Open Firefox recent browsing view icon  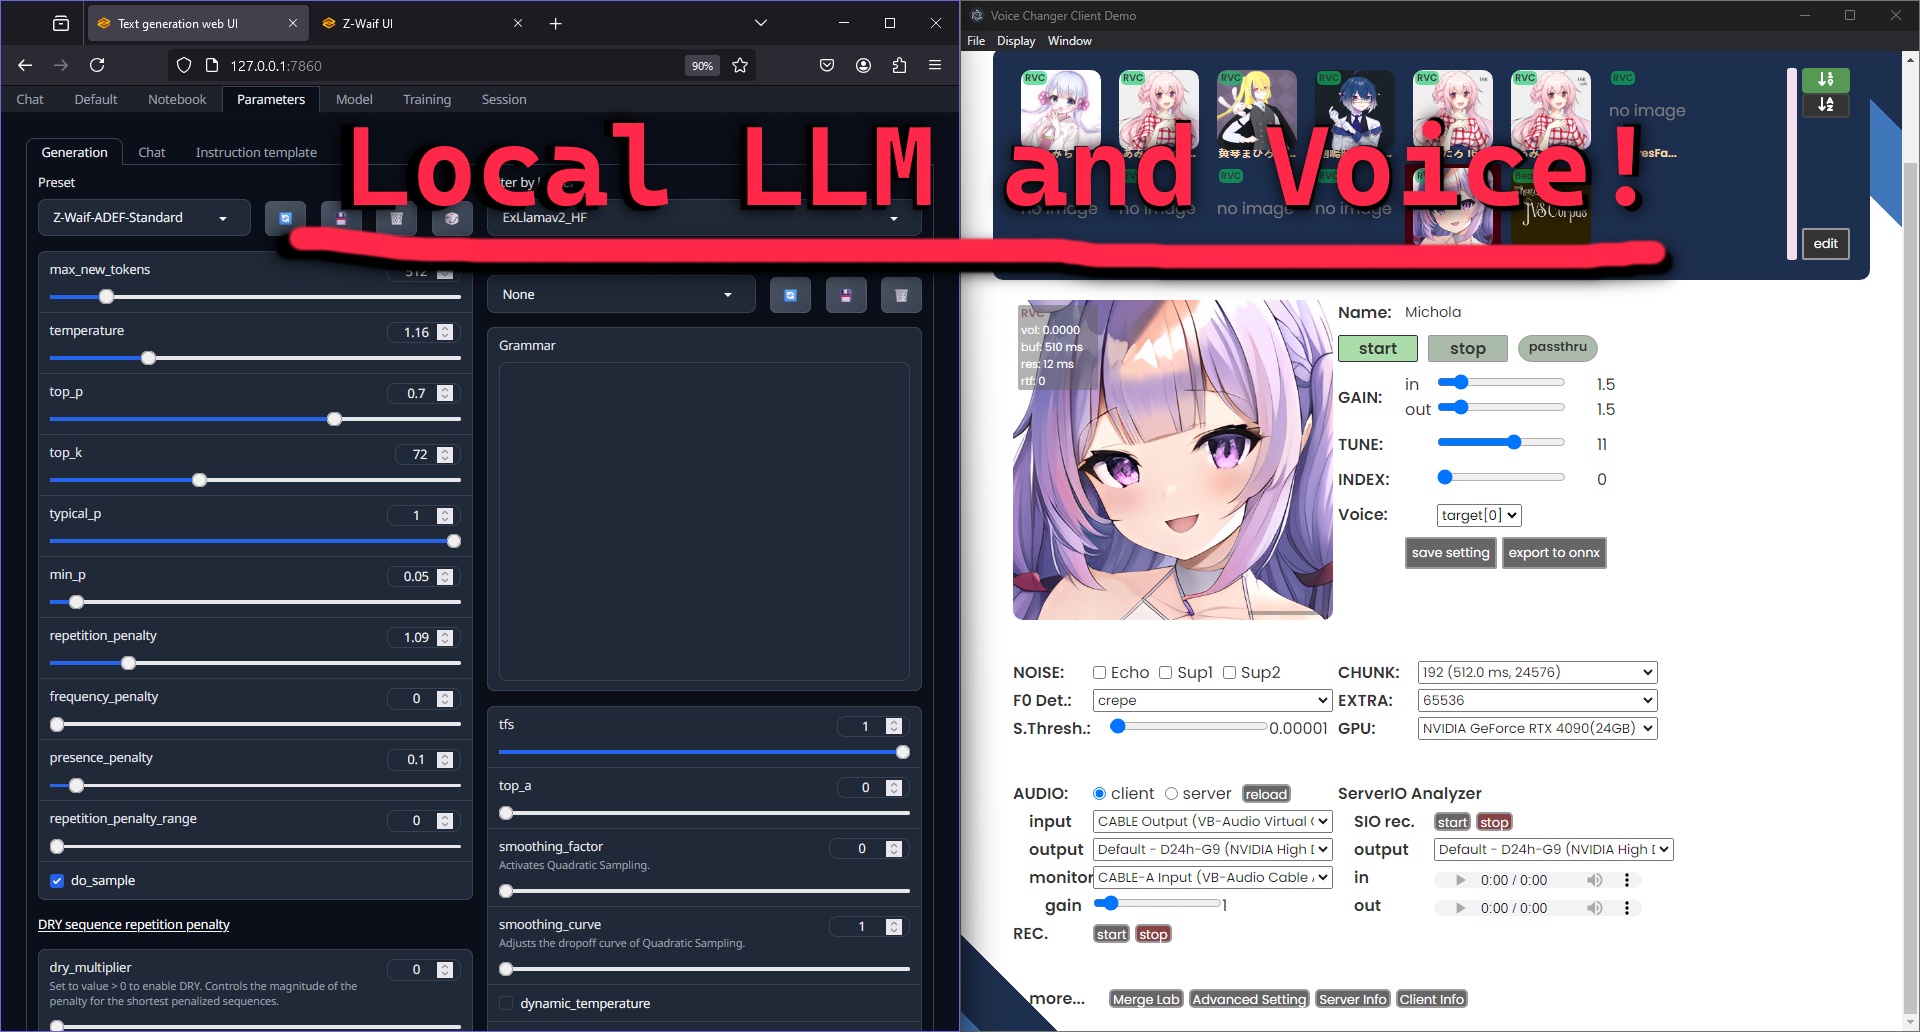[61, 23]
